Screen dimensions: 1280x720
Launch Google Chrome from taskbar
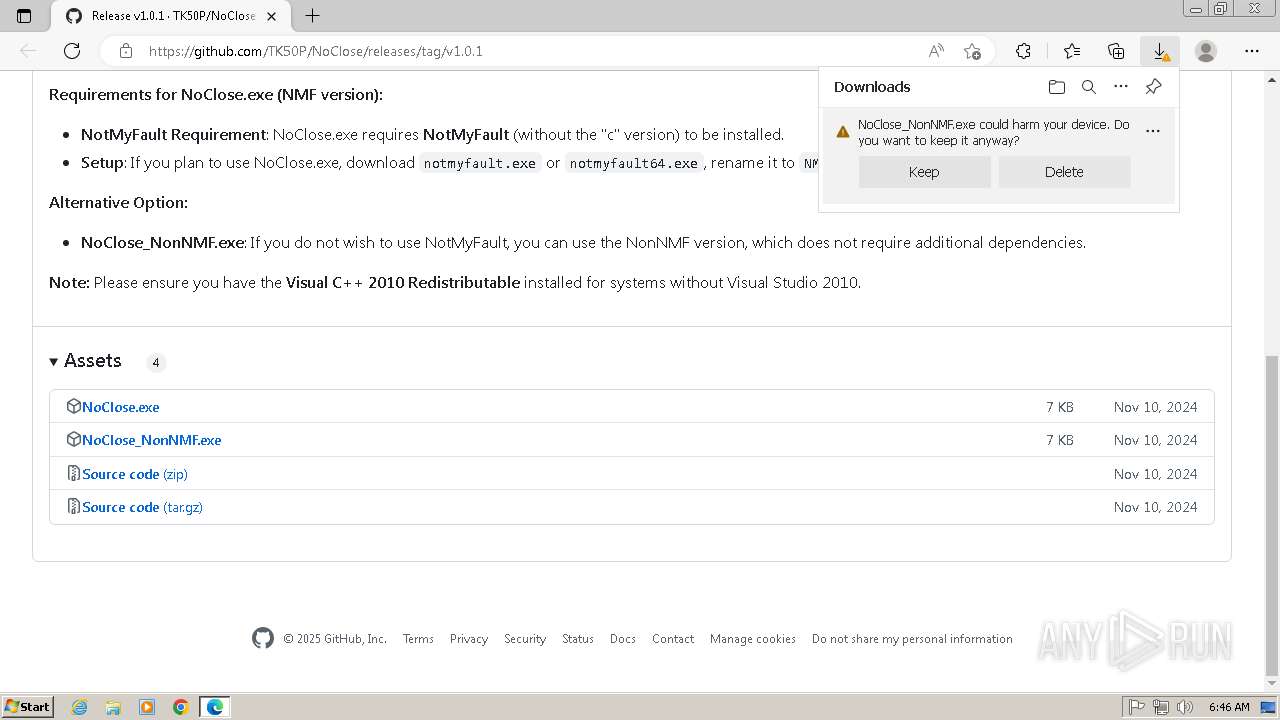[x=181, y=707]
